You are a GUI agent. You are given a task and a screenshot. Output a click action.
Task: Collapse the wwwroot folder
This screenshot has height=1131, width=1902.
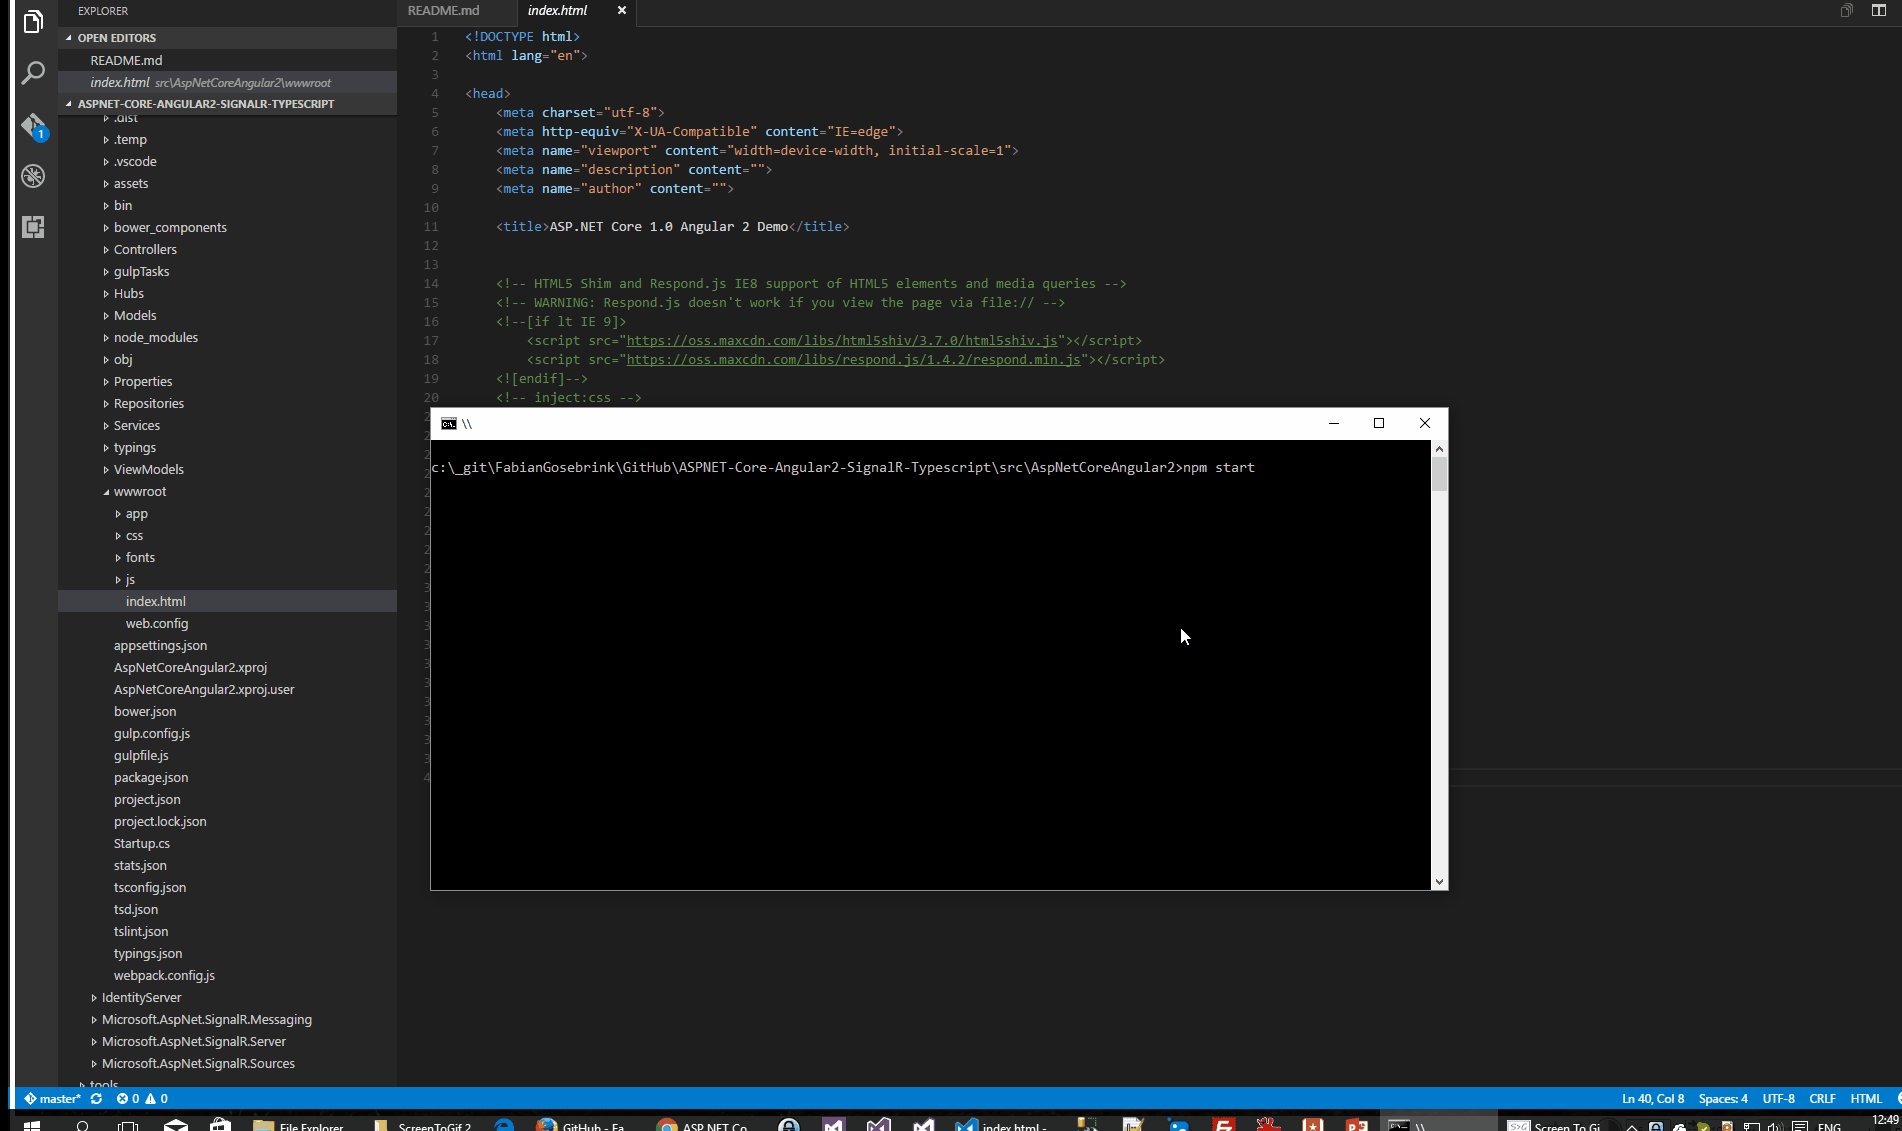(227, 491)
